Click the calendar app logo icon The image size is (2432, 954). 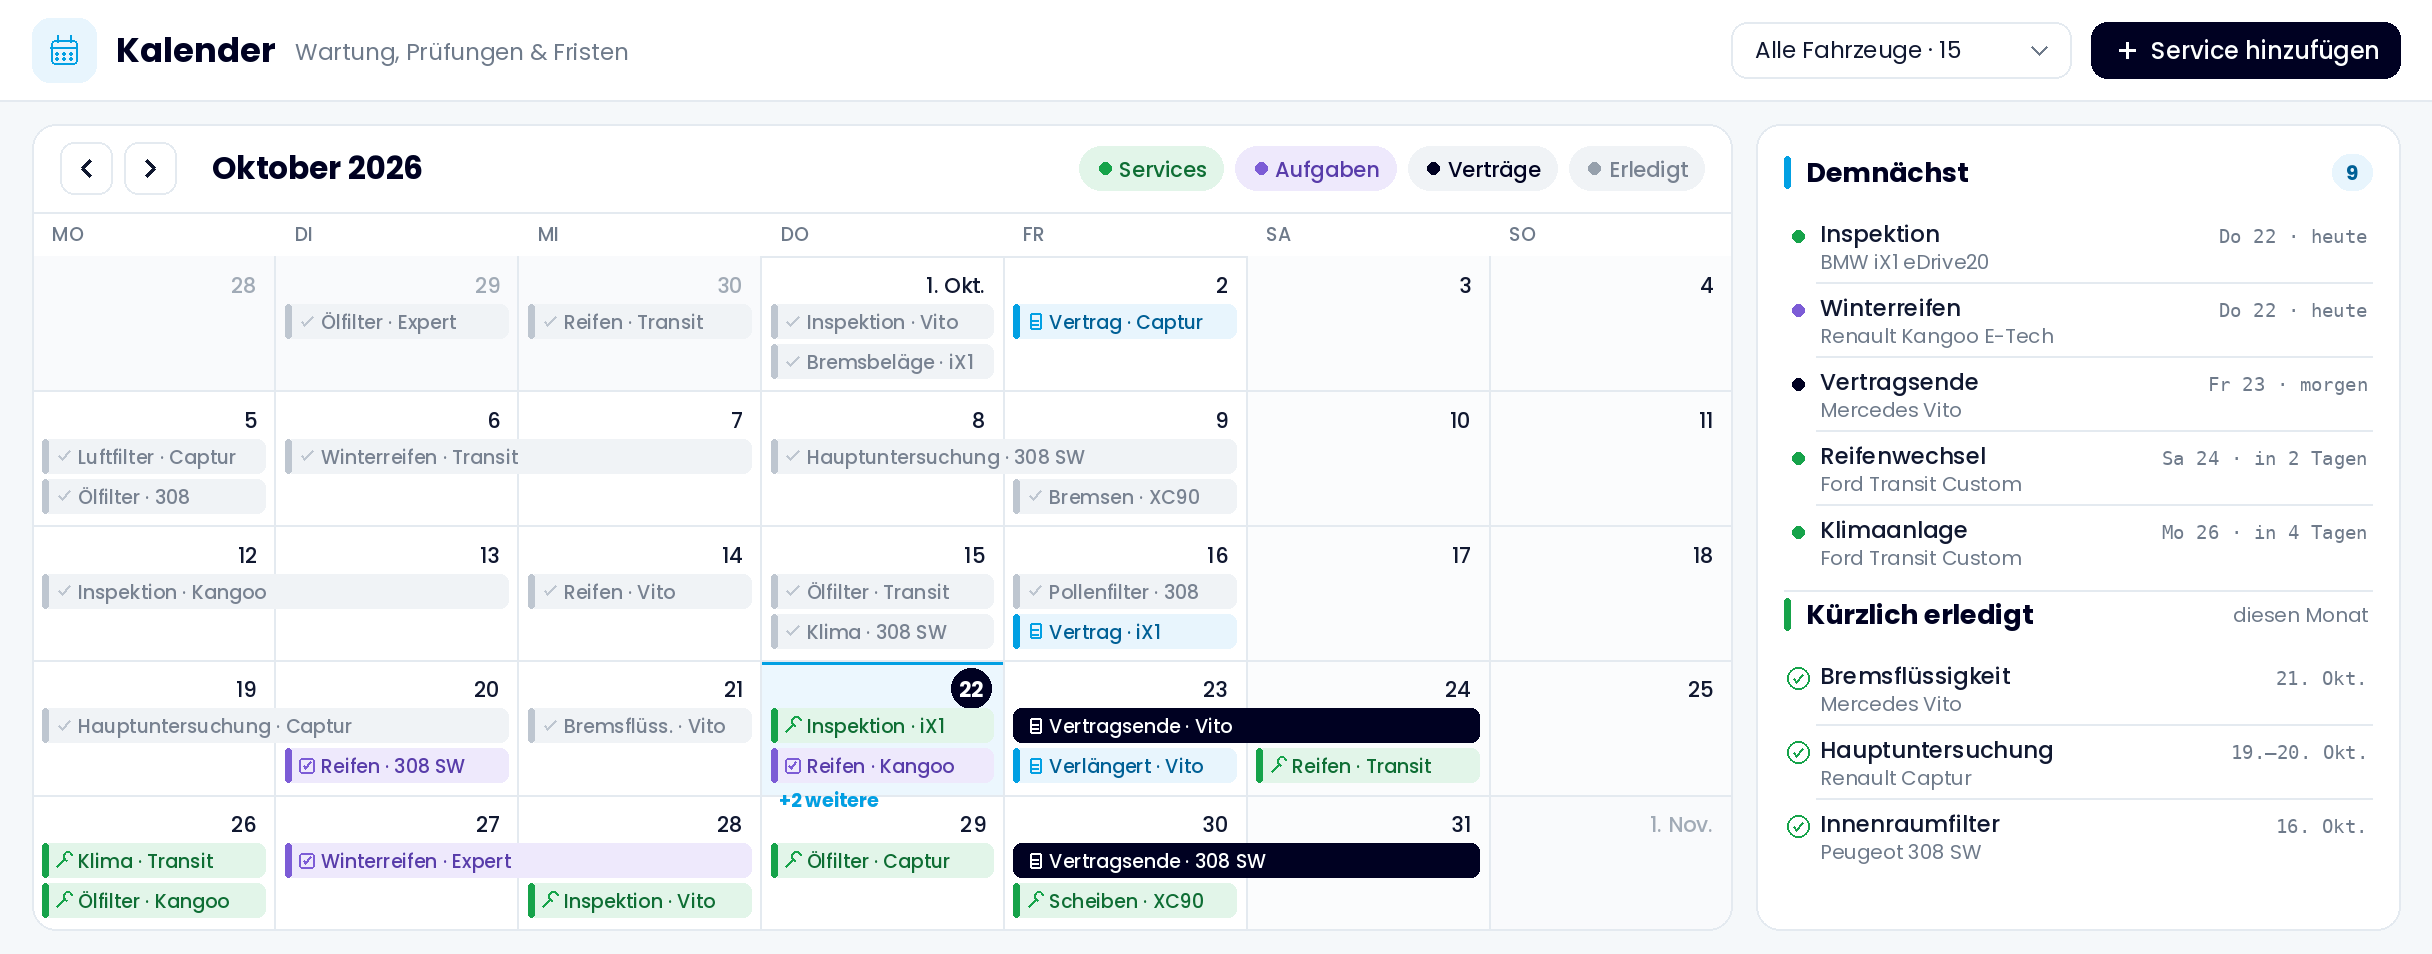pos(64,50)
